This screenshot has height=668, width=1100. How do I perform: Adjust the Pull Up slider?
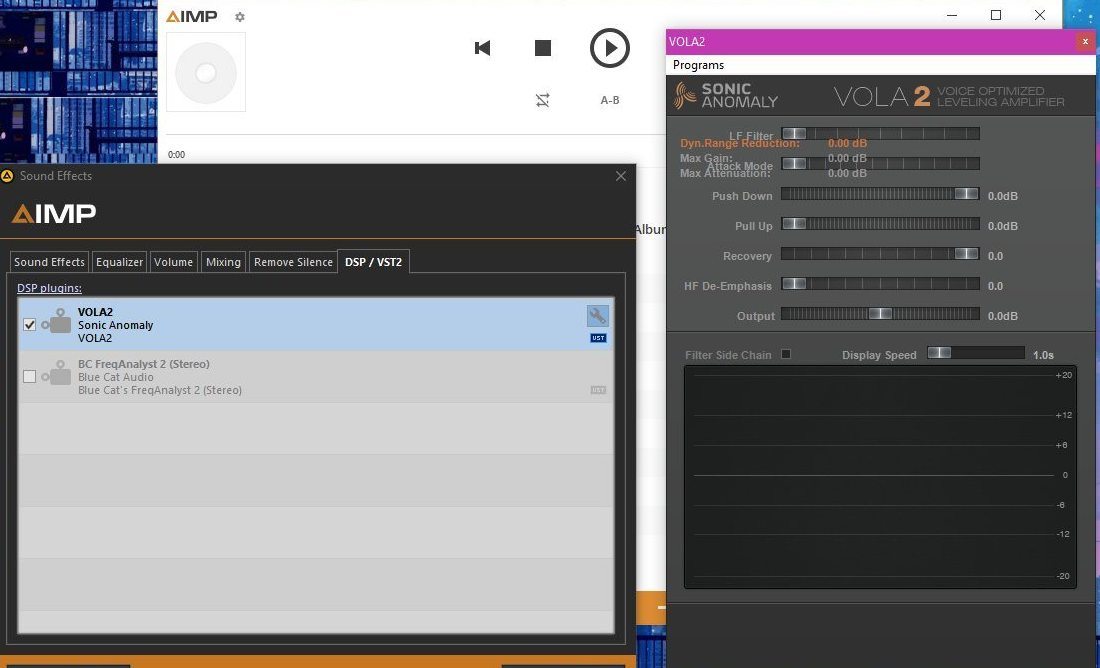[x=880, y=224]
